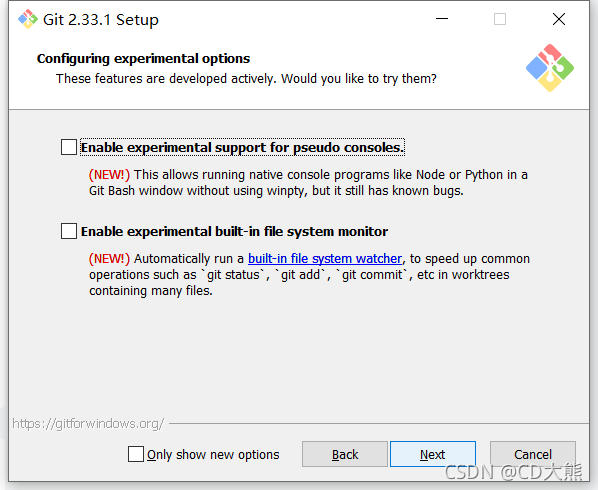The height and width of the screenshot is (490, 598).
Task: Enable experimental pseudo consoles checkbox
Action: 69,147
